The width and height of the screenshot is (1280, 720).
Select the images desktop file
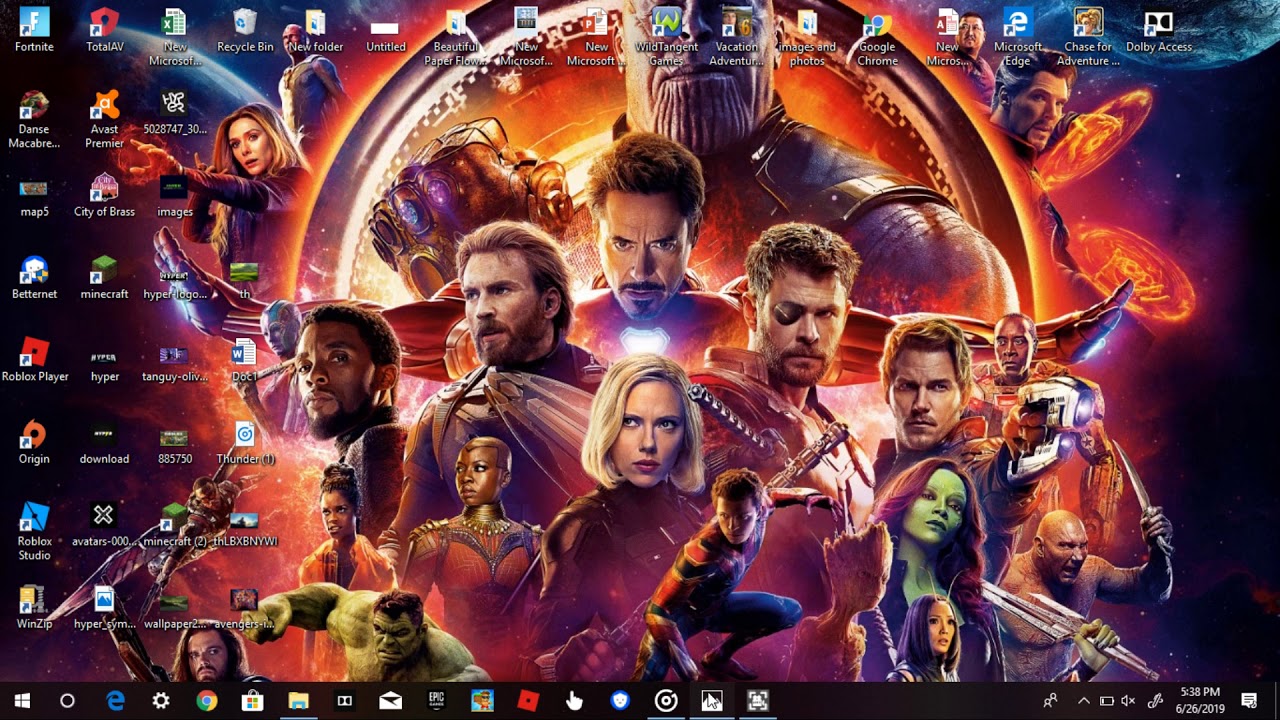pos(175,195)
